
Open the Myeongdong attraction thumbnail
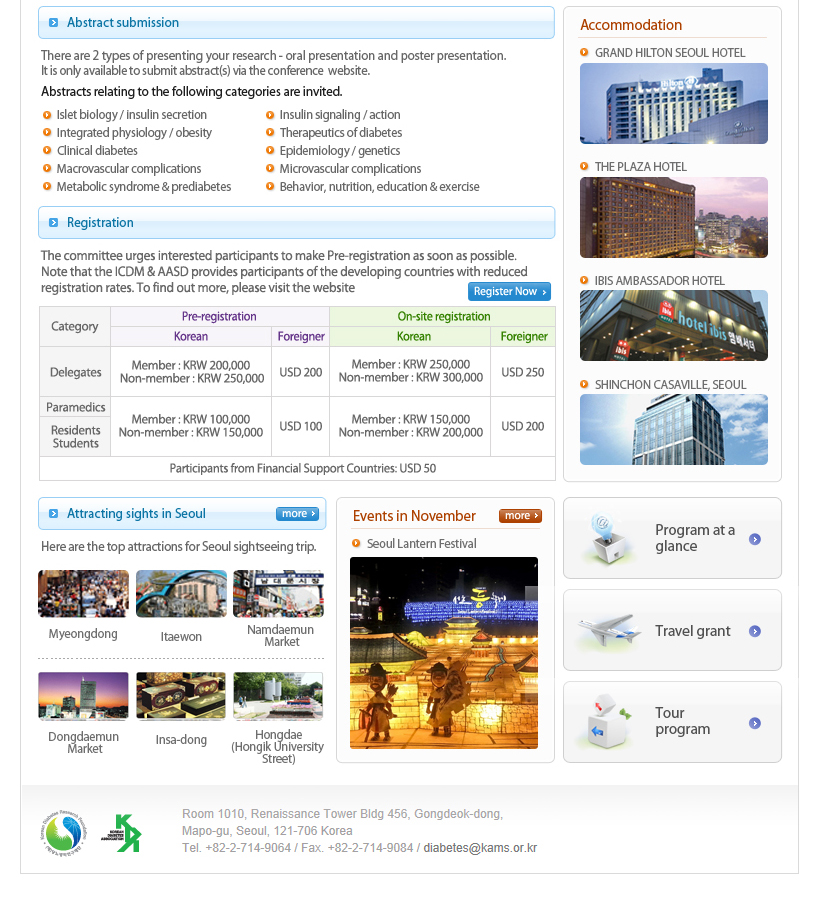tap(83, 594)
